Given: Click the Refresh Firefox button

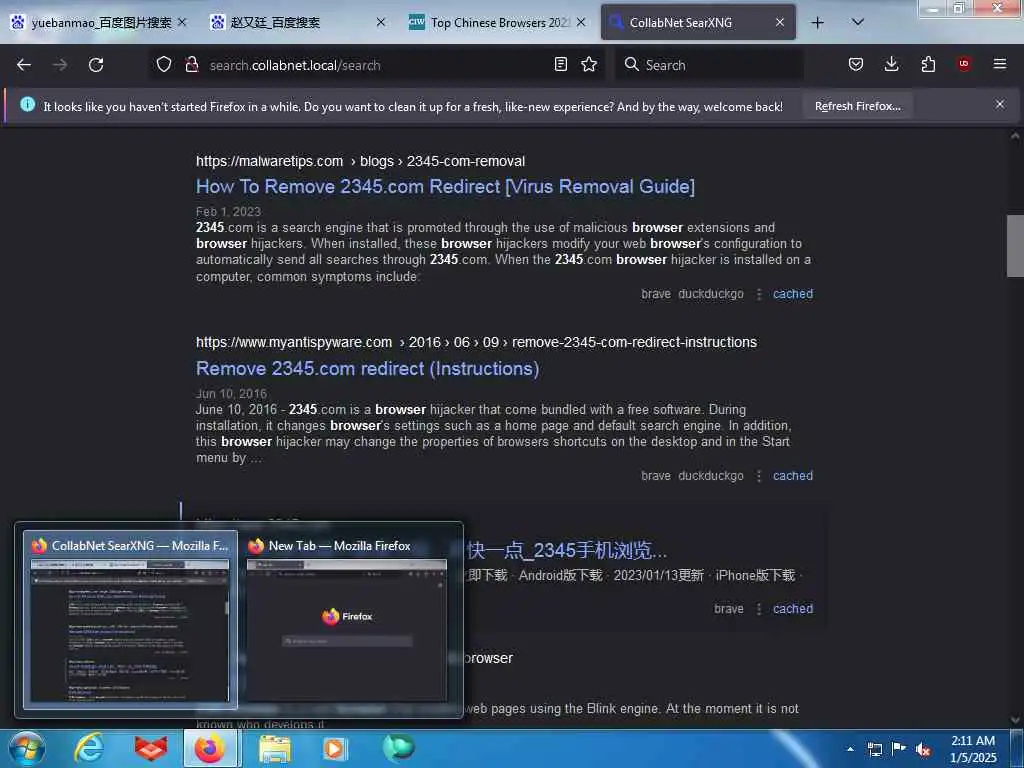Looking at the screenshot, I should click(x=857, y=106).
